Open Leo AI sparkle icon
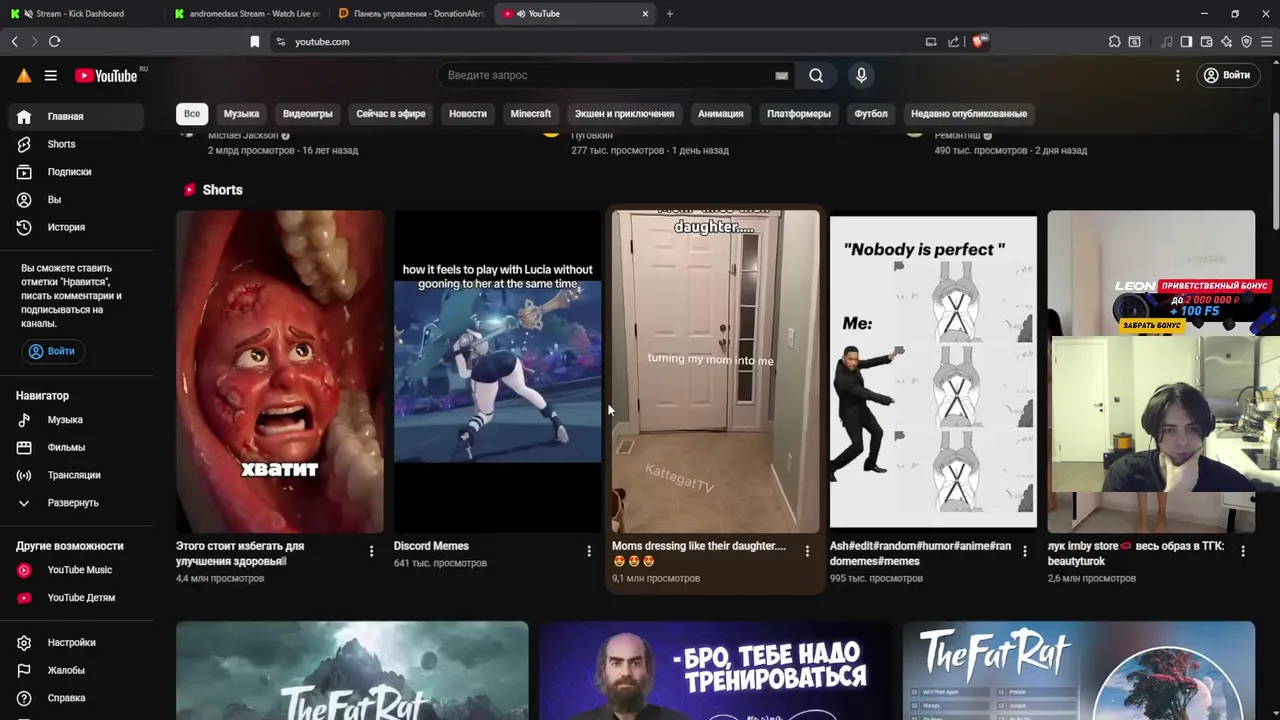Image resolution: width=1280 pixels, height=720 pixels. click(1226, 41)
